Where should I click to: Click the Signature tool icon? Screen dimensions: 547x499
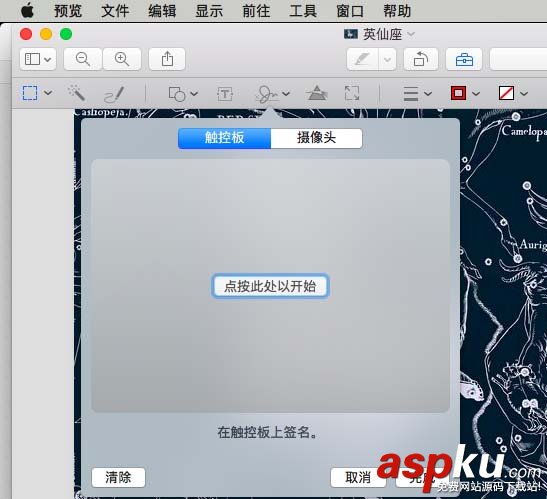(267, 94)
